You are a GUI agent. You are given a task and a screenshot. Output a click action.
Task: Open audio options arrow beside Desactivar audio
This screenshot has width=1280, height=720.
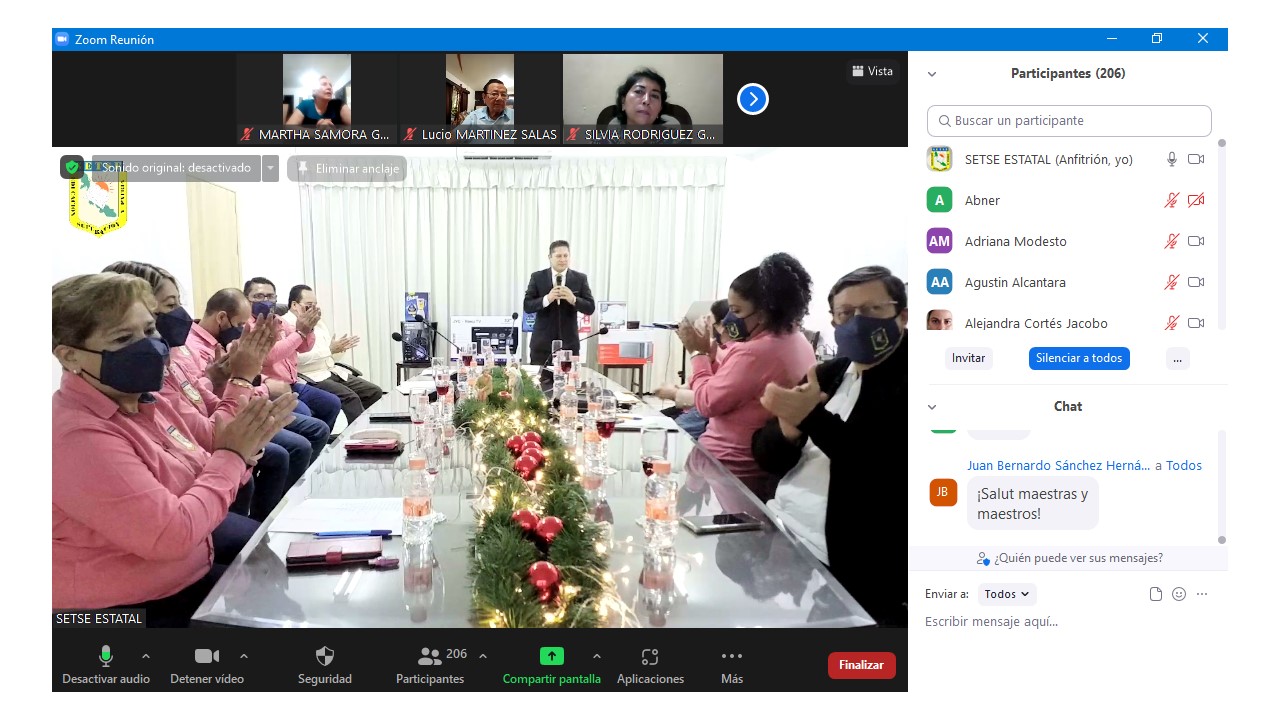(146, 656)
